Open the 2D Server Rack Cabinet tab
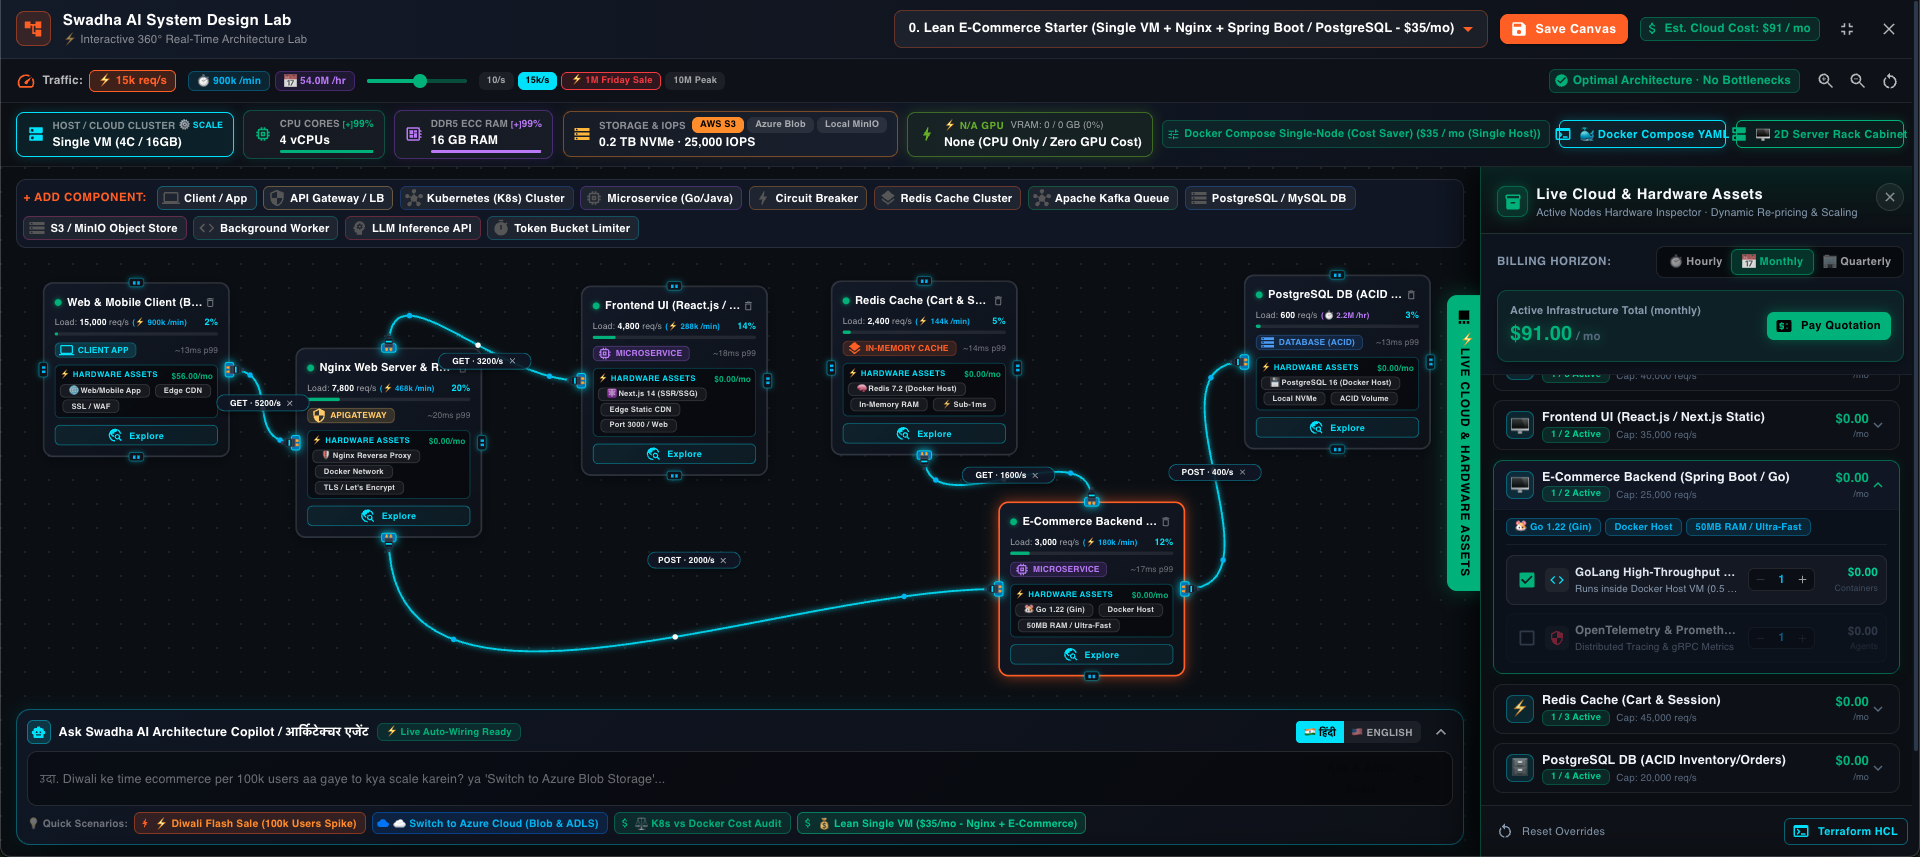The height and width of the screenshot is (857, 1920). coord(1822,134)
